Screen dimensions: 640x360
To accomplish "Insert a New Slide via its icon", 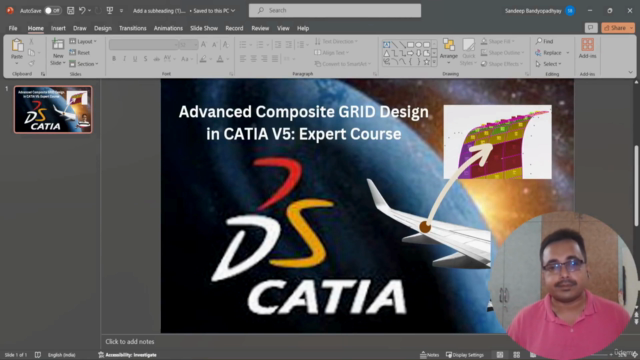I will [58, 44].
